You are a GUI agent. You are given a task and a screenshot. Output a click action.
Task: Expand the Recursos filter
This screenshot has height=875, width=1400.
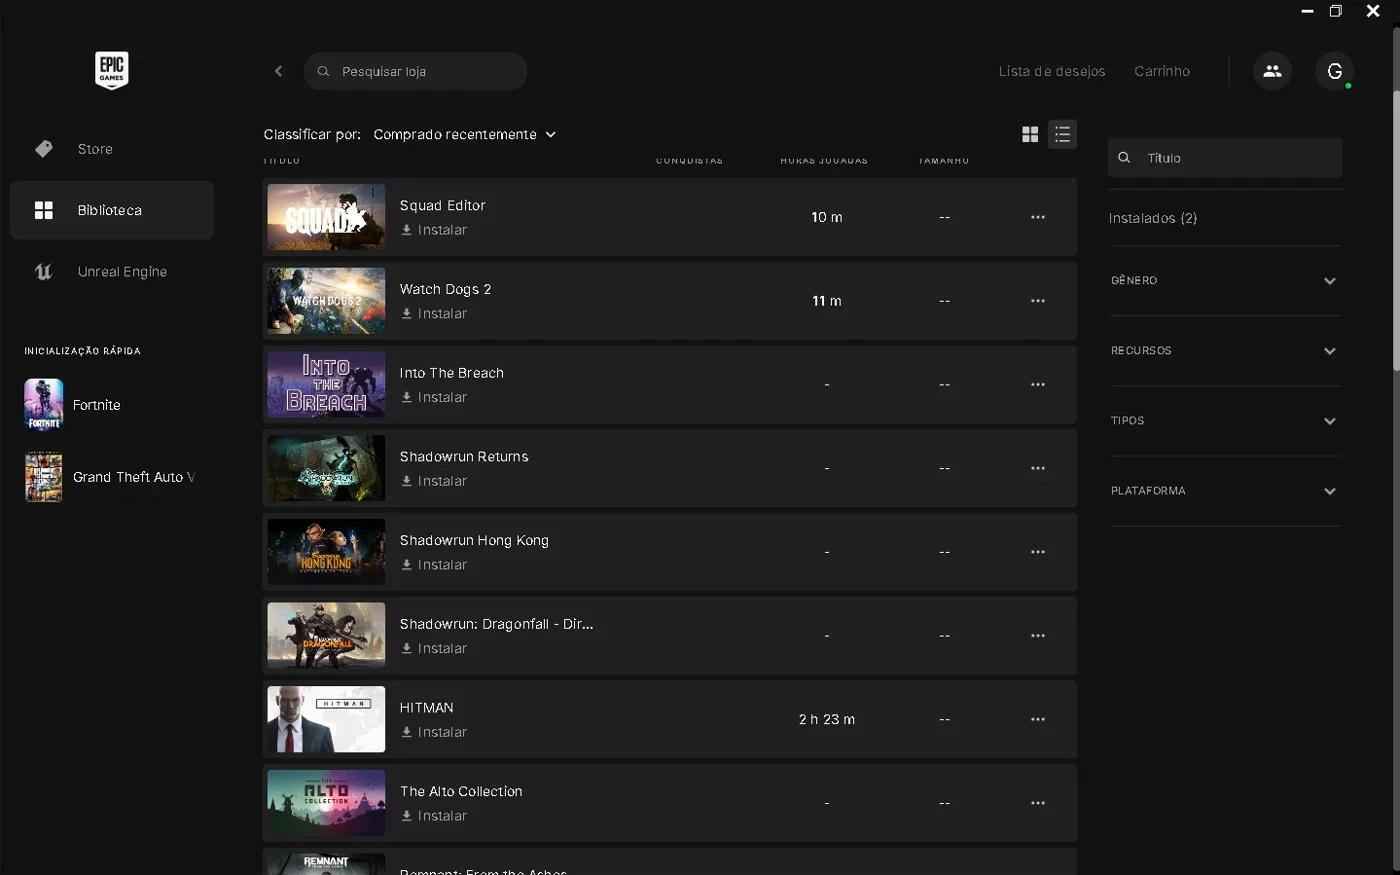point(1224,351)
